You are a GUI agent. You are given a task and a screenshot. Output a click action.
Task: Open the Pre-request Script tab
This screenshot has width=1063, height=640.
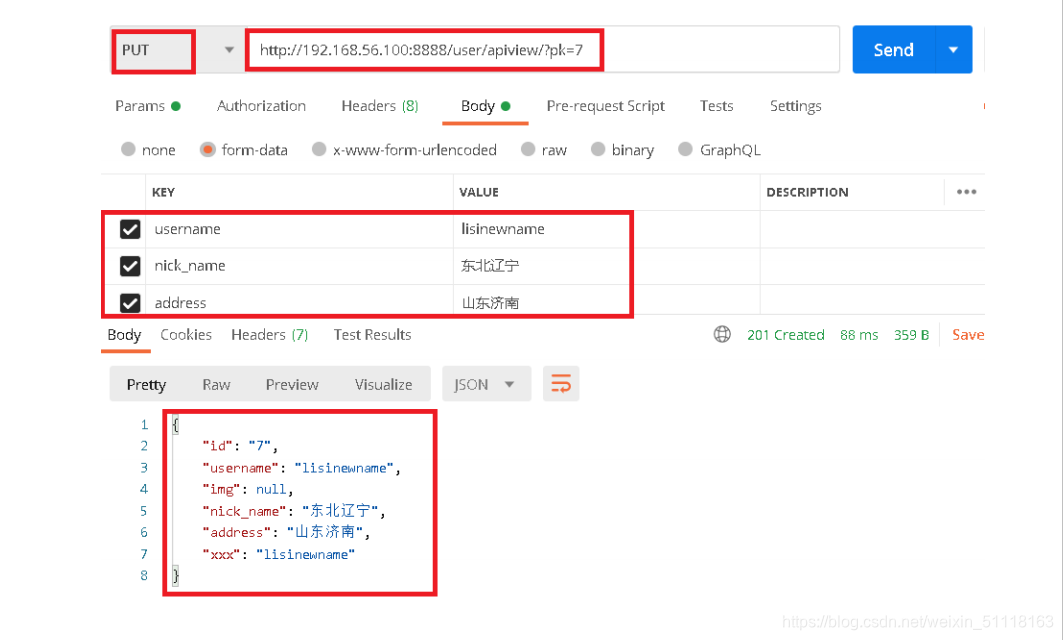tap(605, 106)
